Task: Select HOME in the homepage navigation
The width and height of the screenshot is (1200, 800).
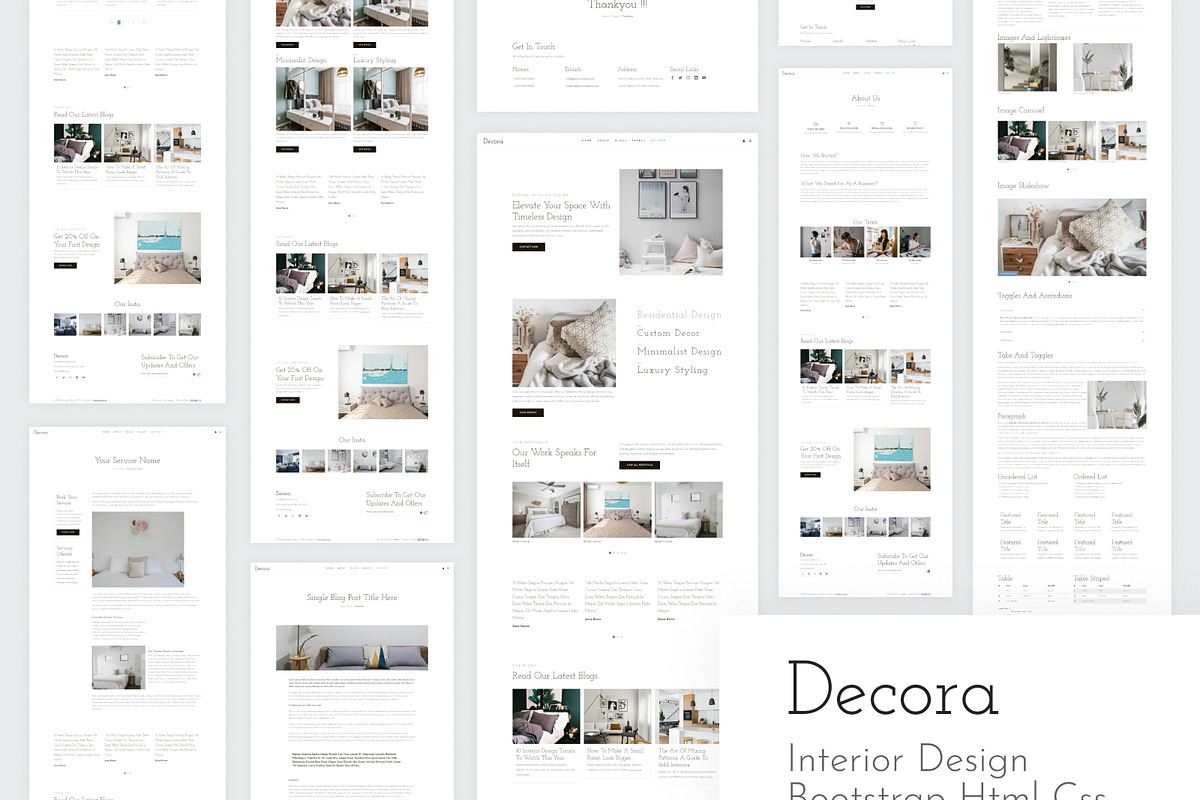Action: coord(587,141)
